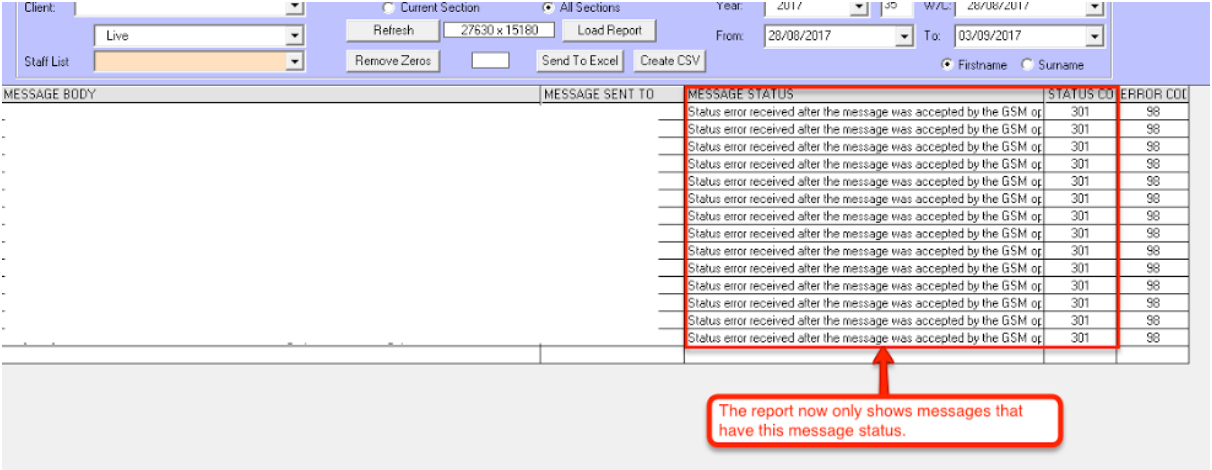Open the To date dropdown
This screenshot has width=1212, height=470.
click(1093, 36)
